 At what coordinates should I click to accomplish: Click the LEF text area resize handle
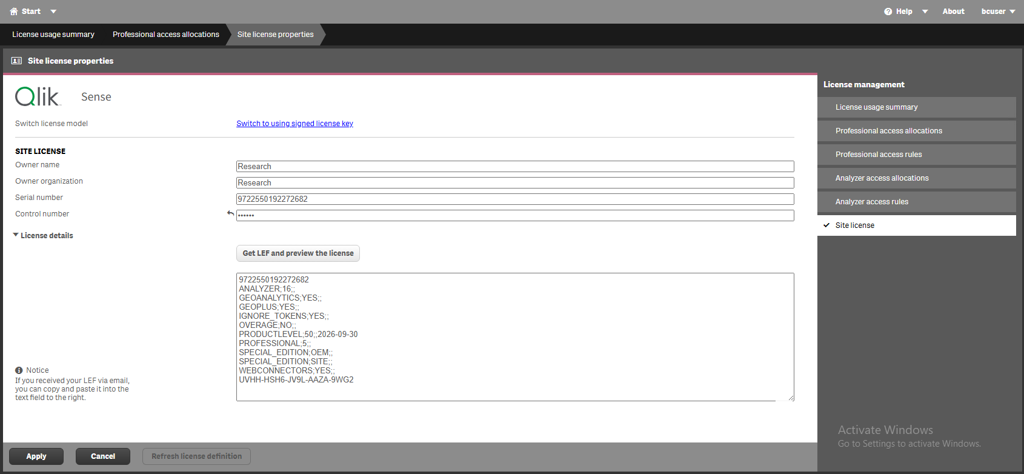[791, 398]
